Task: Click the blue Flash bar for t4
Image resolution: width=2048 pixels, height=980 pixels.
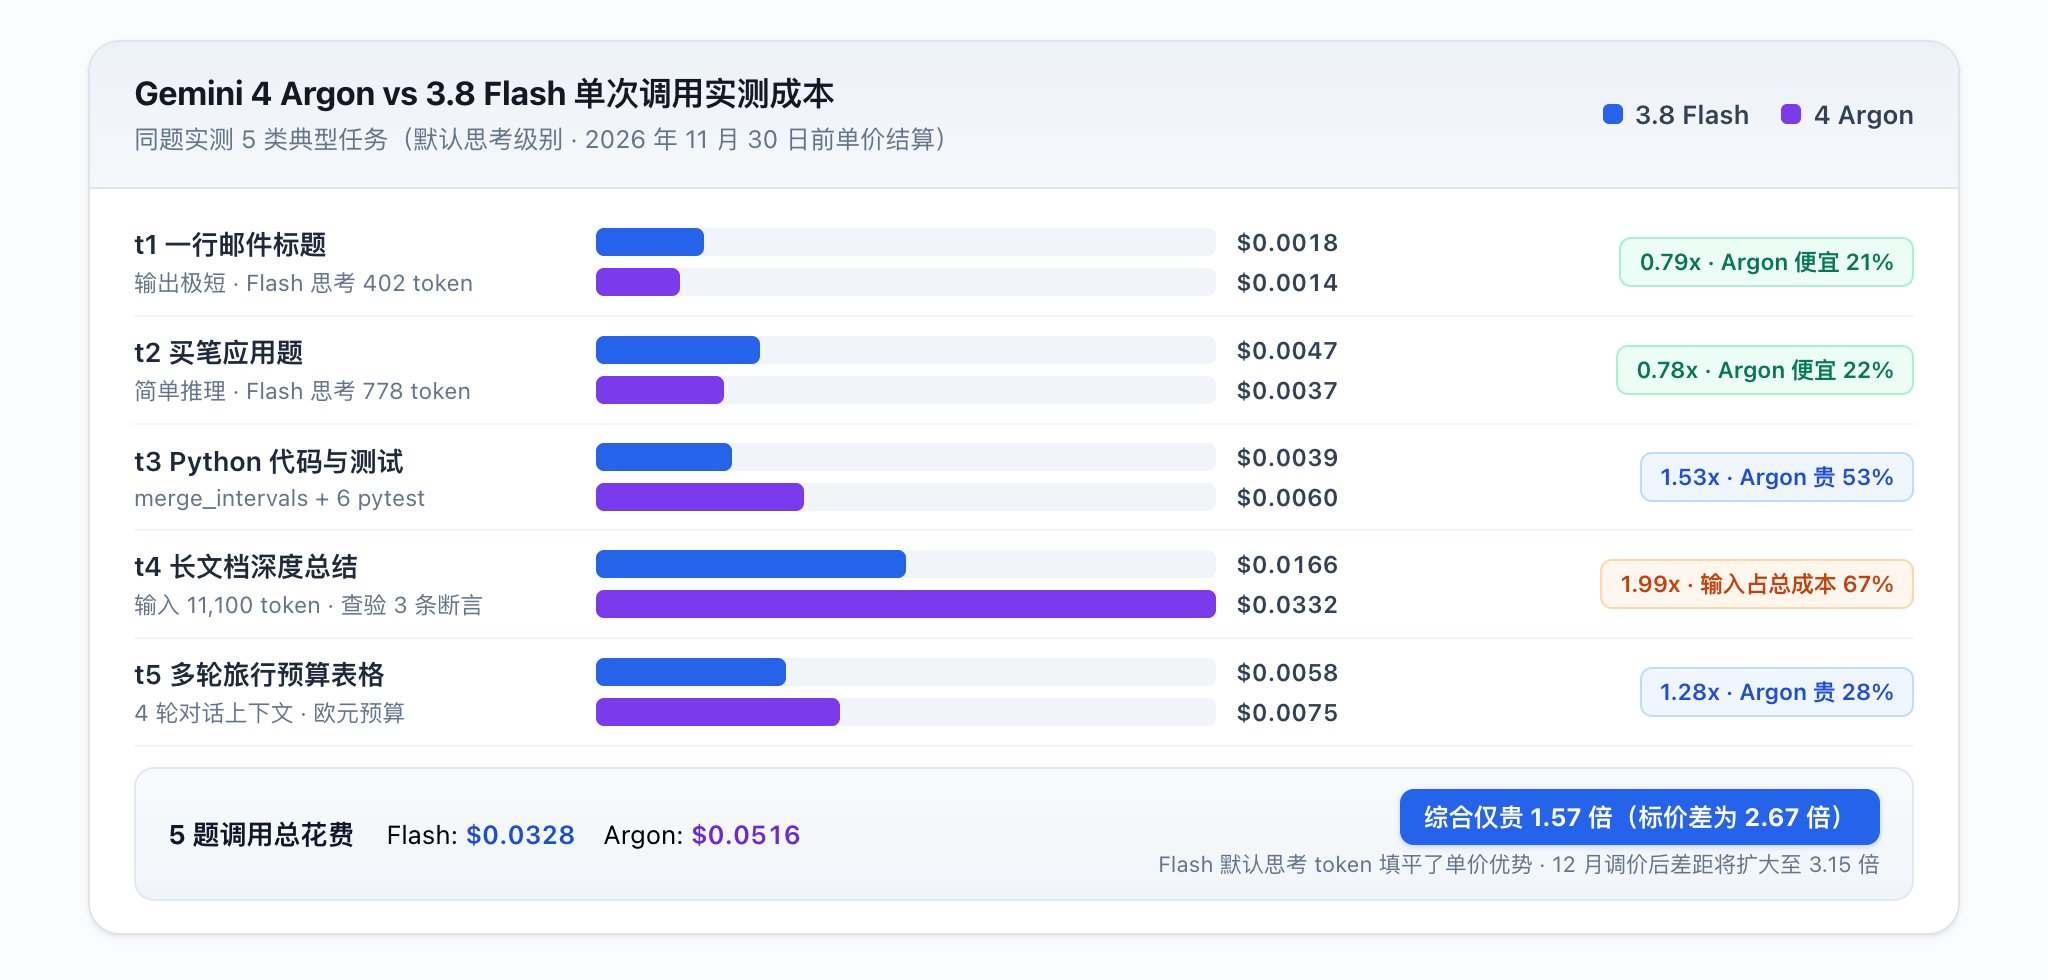Action: coord(751,564)
